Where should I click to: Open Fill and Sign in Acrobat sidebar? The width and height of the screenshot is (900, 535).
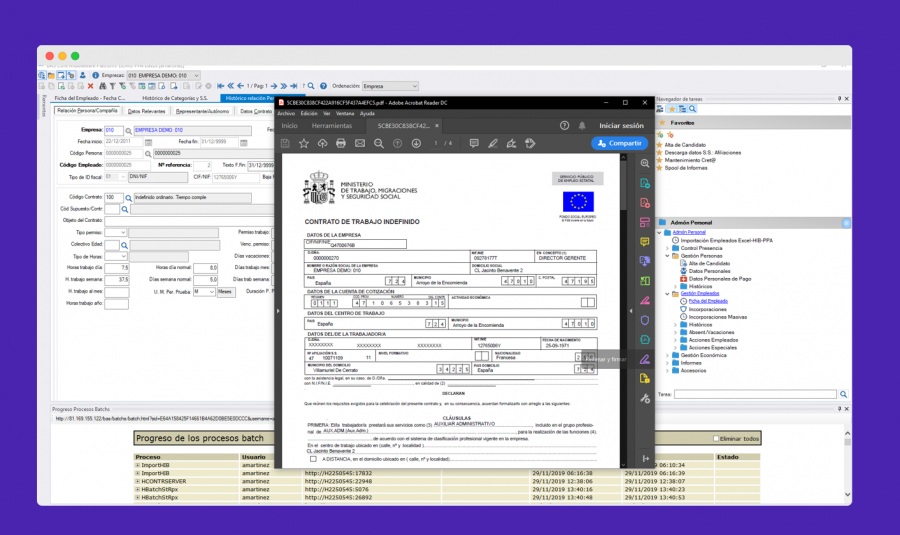click(645, 359)
